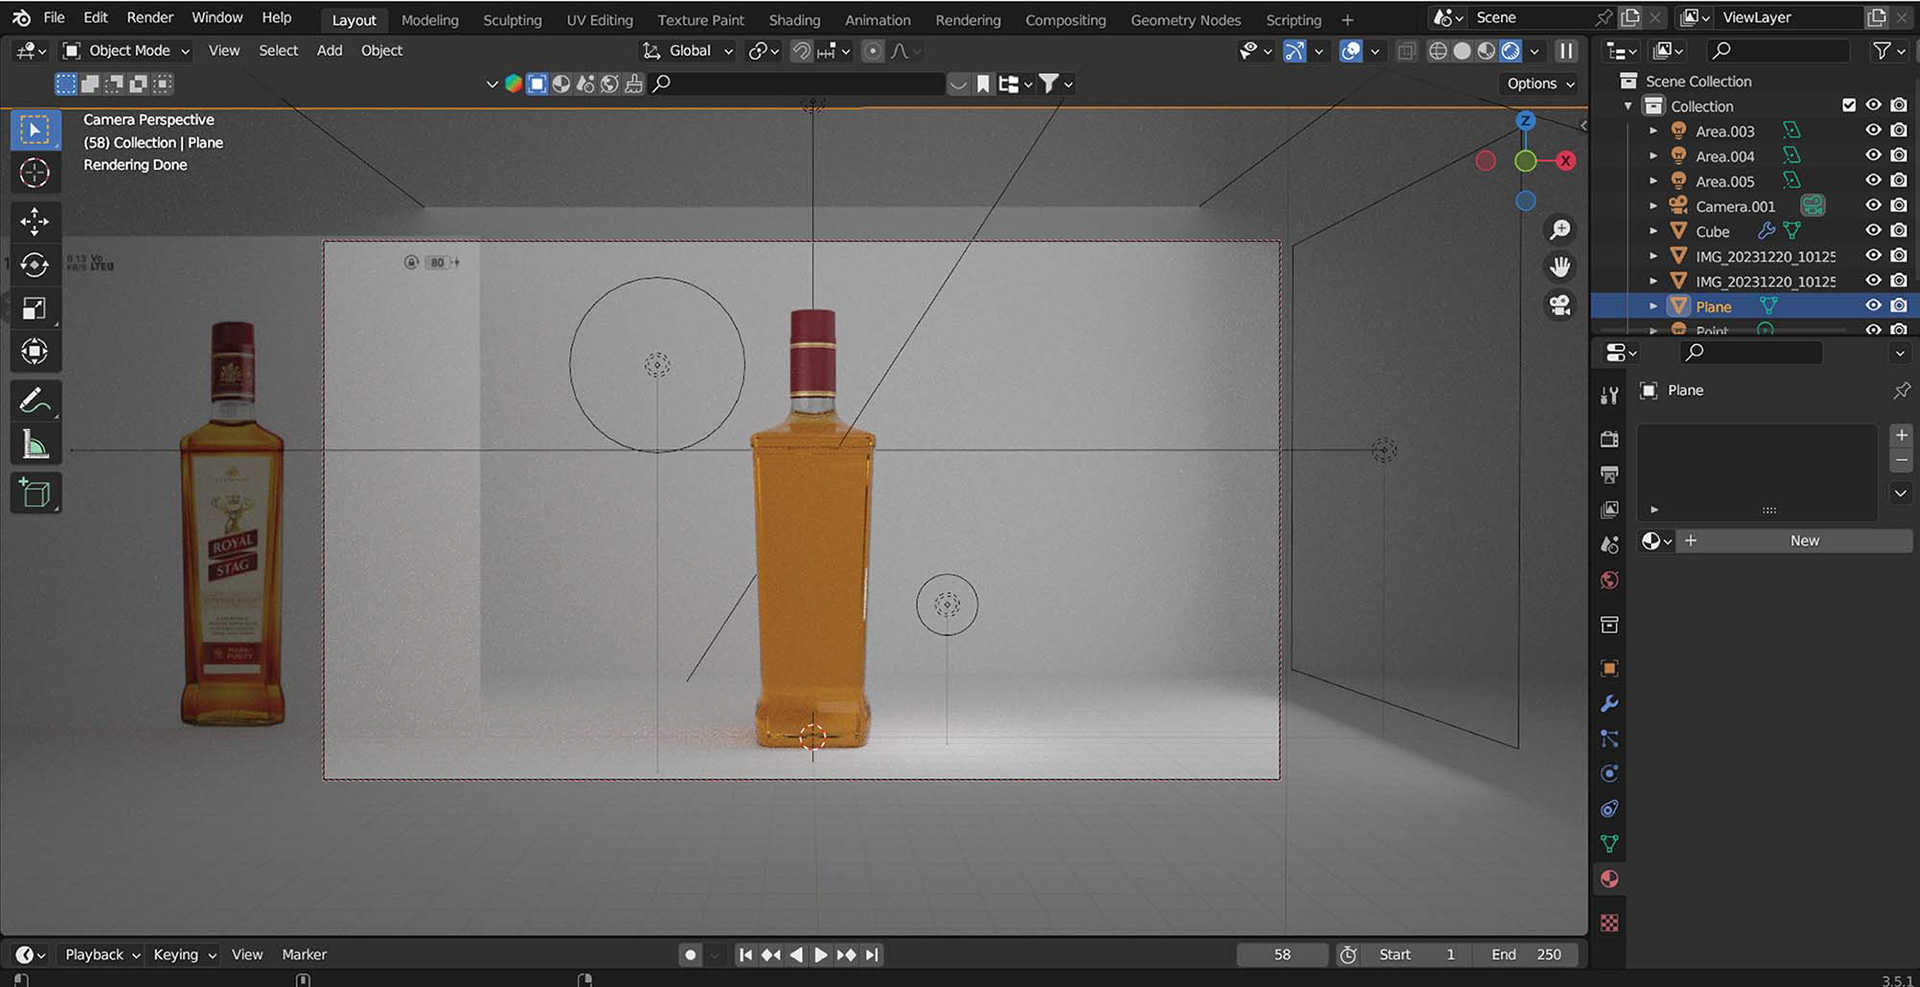Open the View Layer properties tab
The height and width of the screenshot is (987, 1920).
click(1609, 509)
